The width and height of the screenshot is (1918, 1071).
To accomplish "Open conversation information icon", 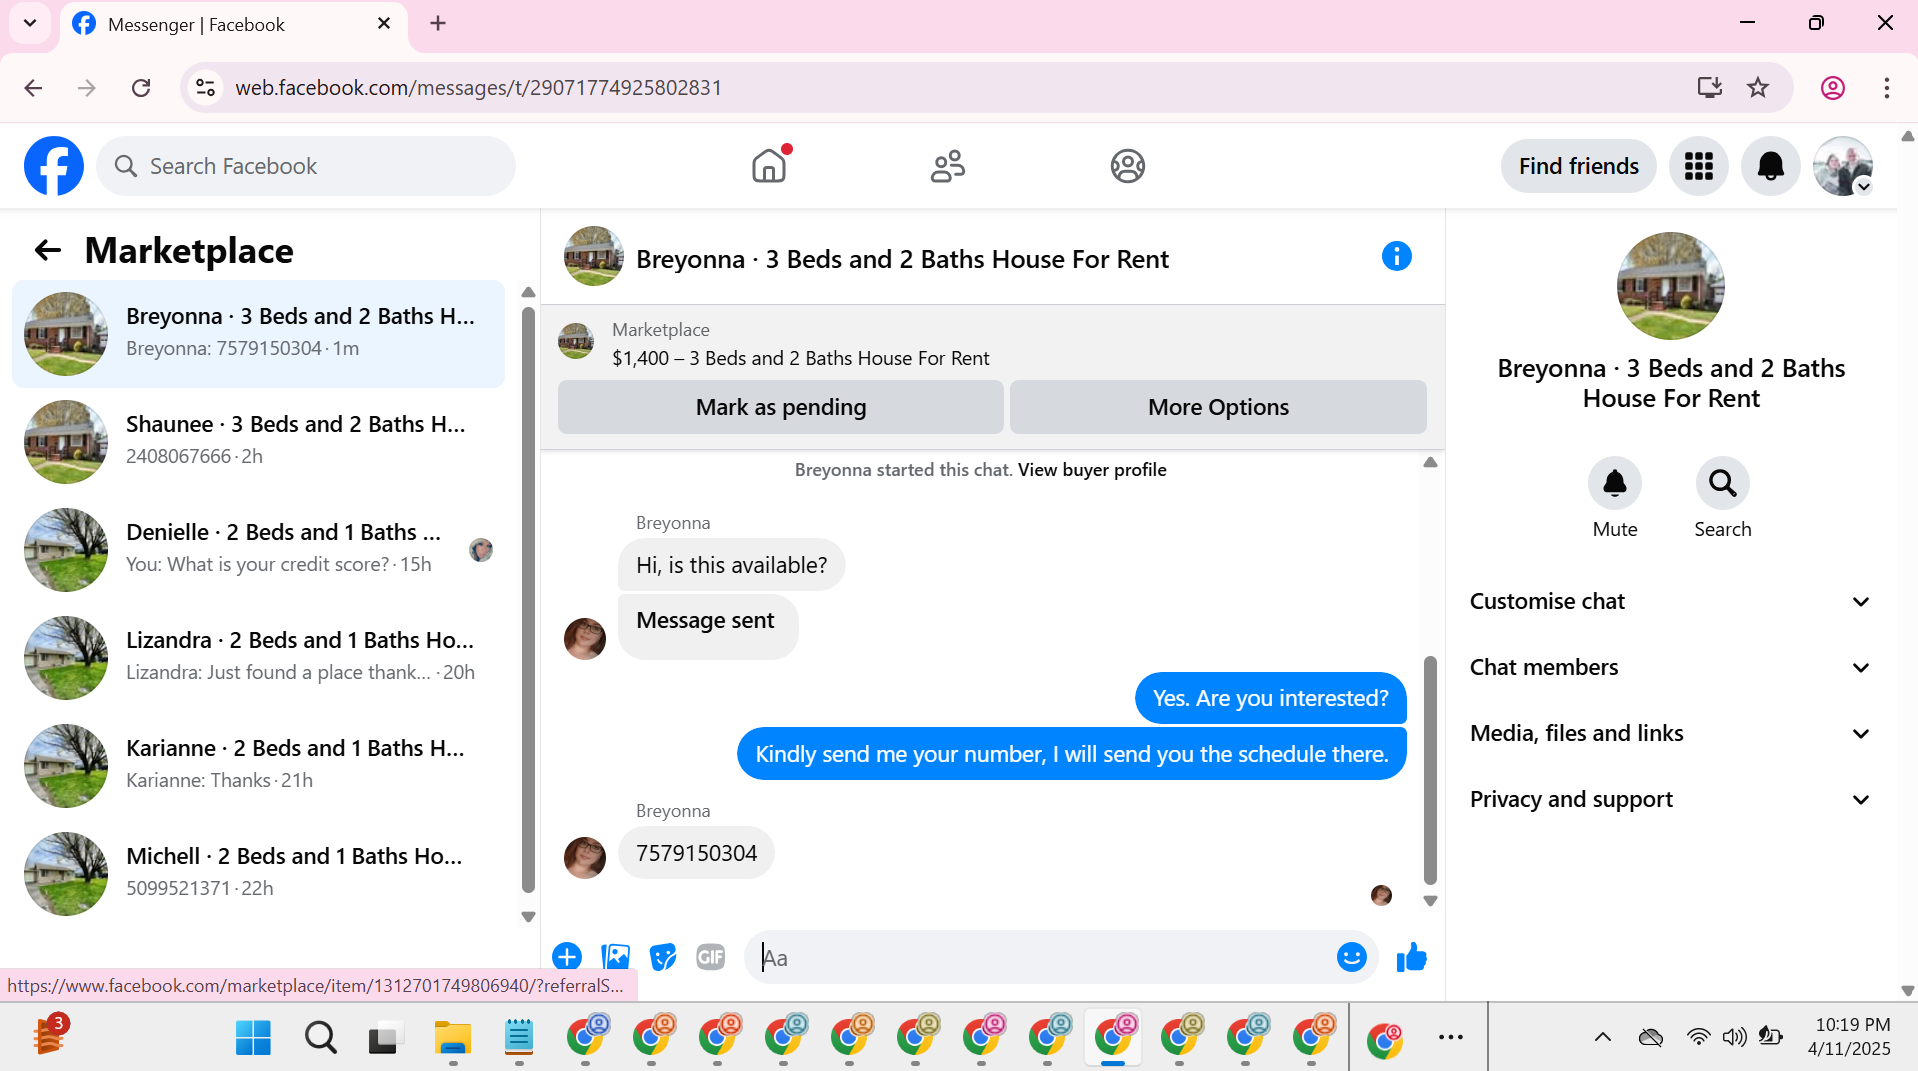I will point(1396,257).
